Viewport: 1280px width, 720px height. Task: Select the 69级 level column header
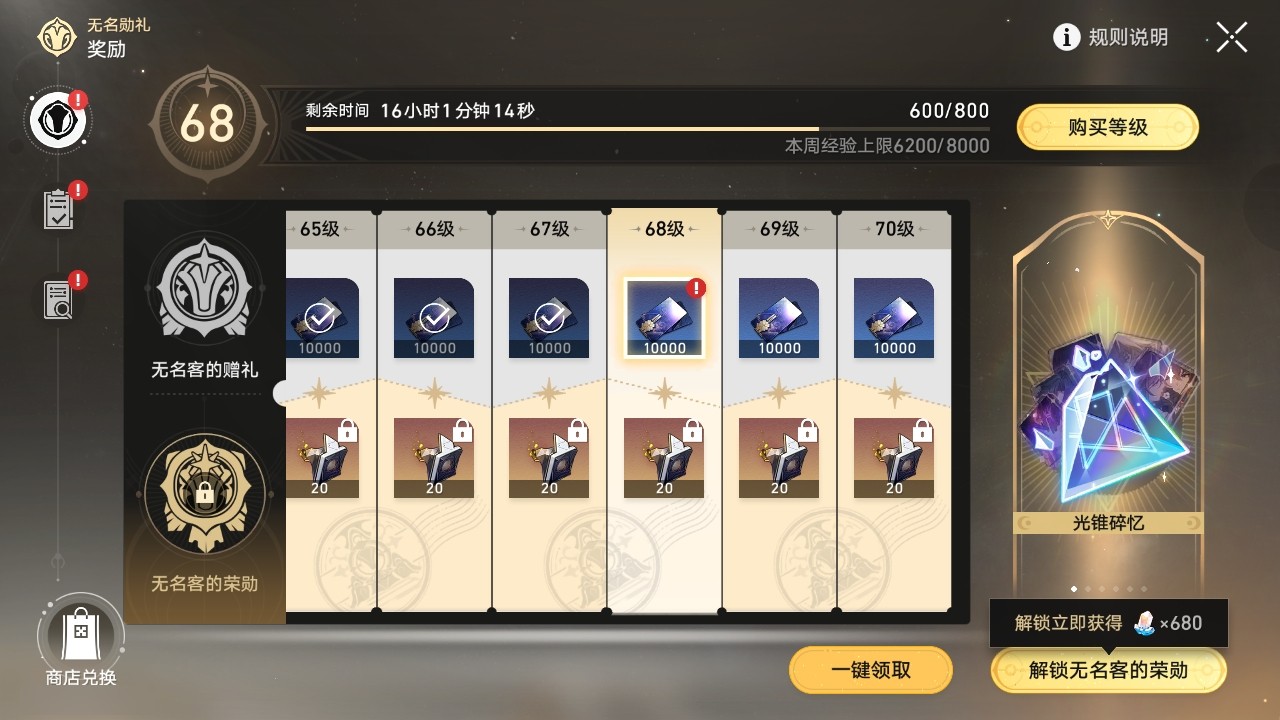coord(779,229)
